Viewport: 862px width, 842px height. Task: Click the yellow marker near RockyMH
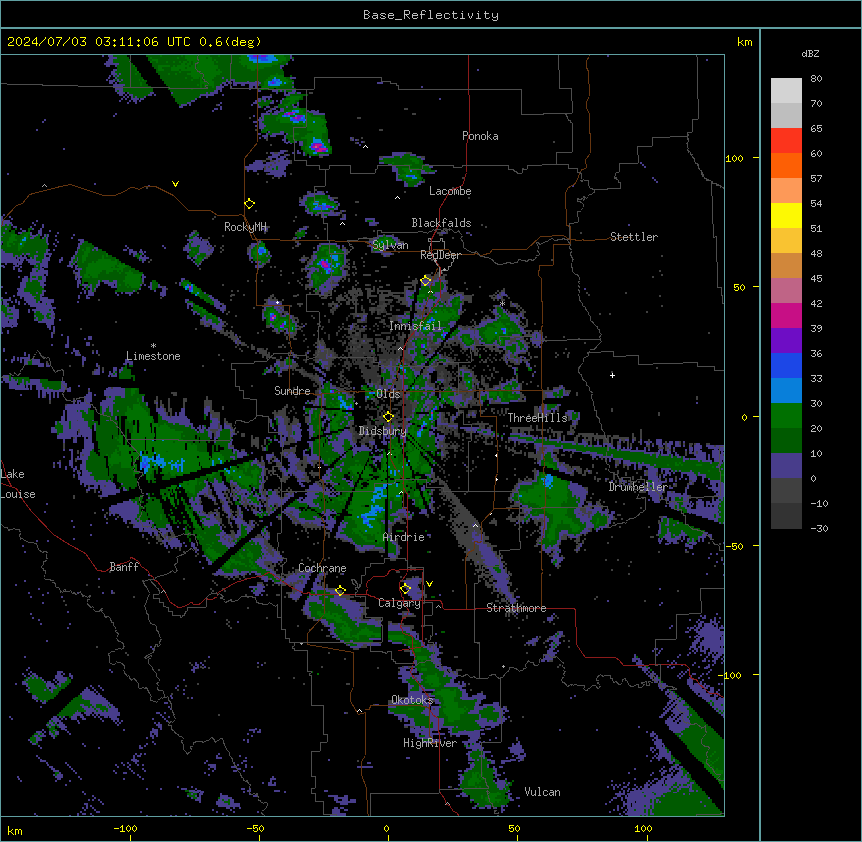pyautogui.click(x=250, y=204)
